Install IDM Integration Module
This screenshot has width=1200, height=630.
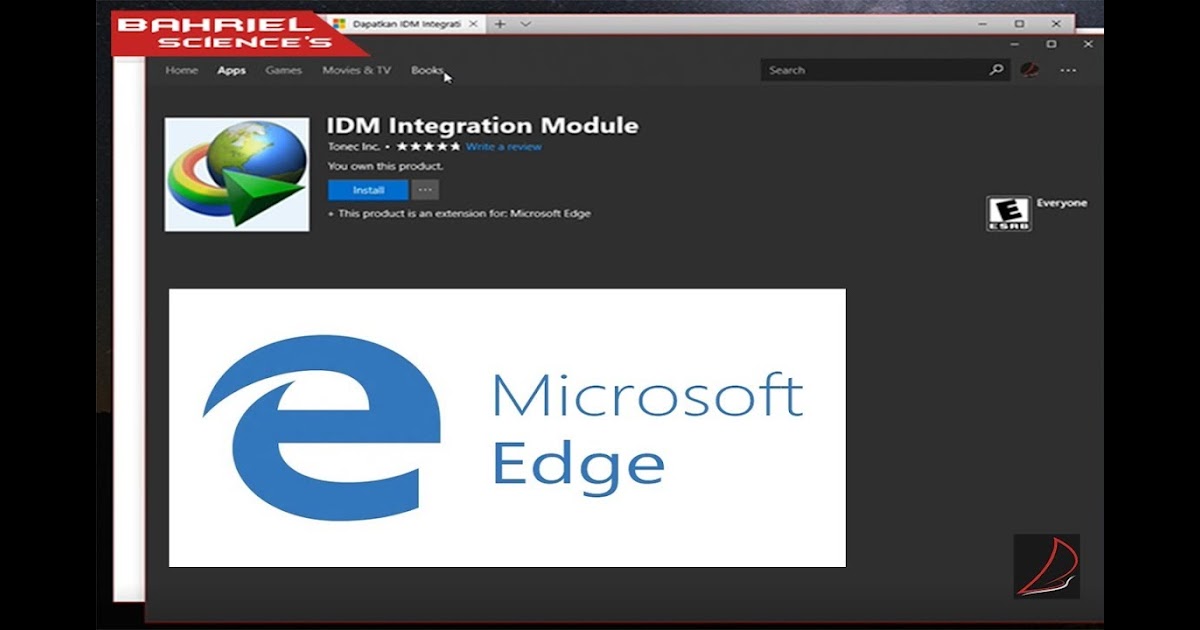coord(368,190)
